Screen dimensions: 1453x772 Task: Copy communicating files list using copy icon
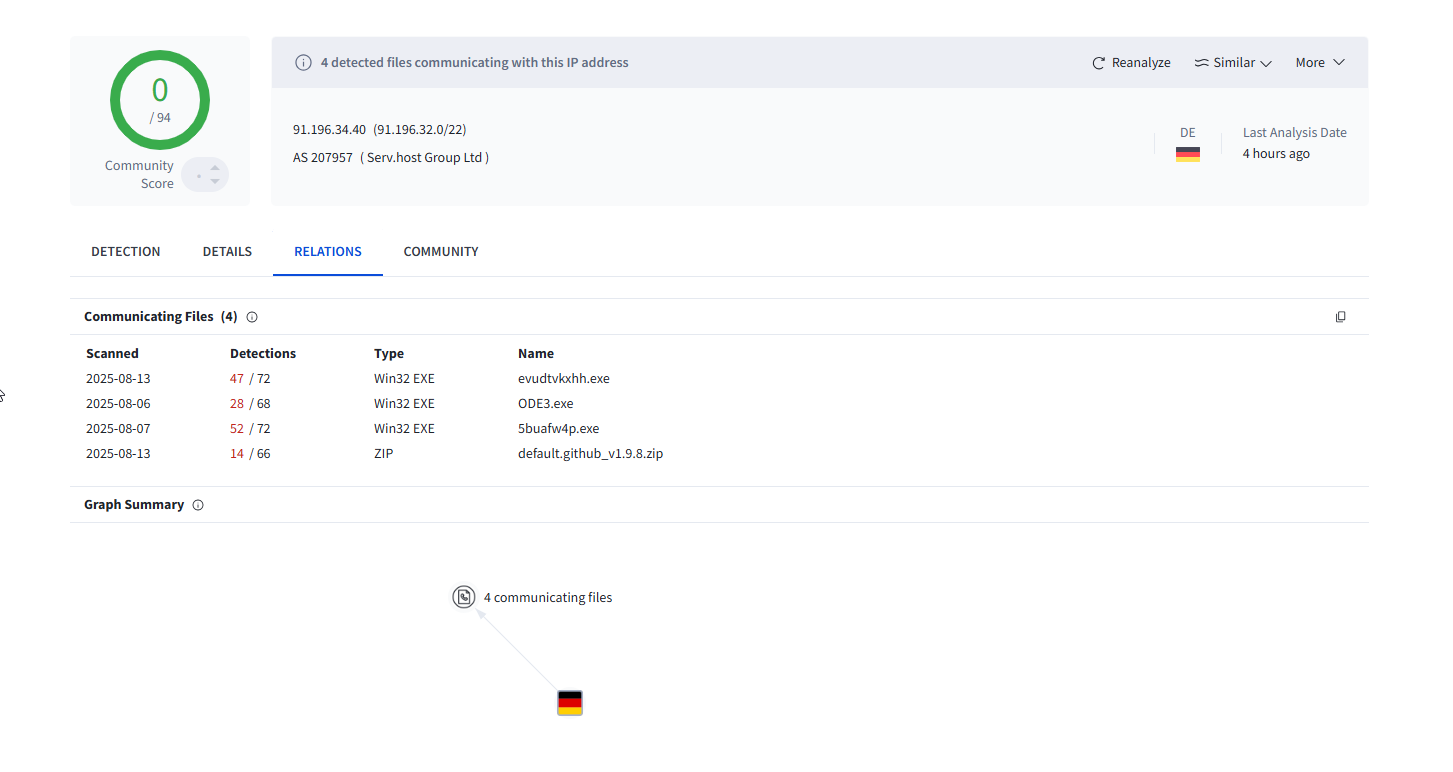[1340, 317]
